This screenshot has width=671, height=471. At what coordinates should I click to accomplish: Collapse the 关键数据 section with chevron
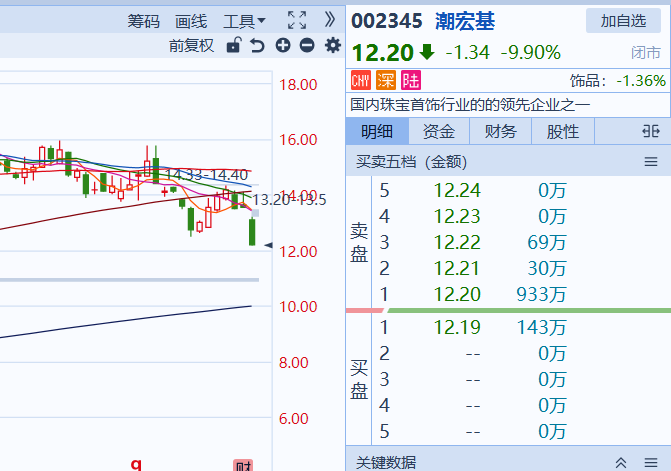(x=621, y=462)
